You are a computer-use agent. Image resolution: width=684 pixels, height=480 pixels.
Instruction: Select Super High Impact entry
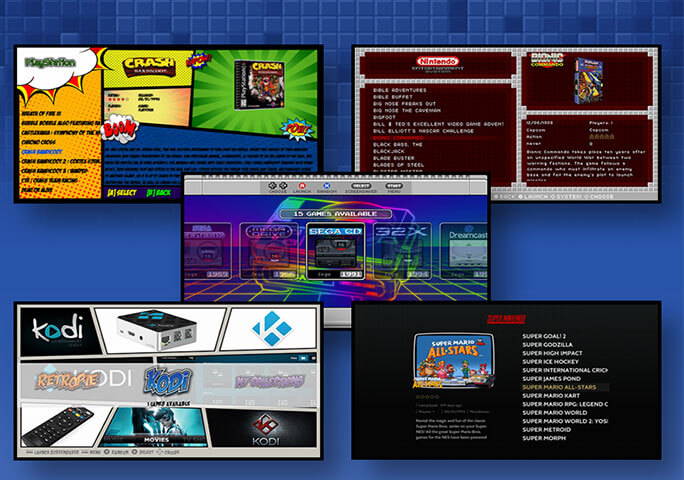552,353
